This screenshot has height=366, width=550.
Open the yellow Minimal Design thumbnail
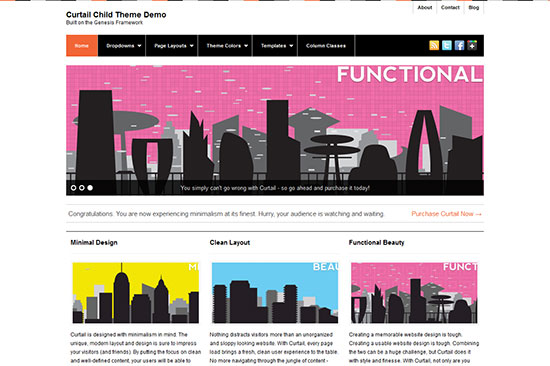click(135, 293)
